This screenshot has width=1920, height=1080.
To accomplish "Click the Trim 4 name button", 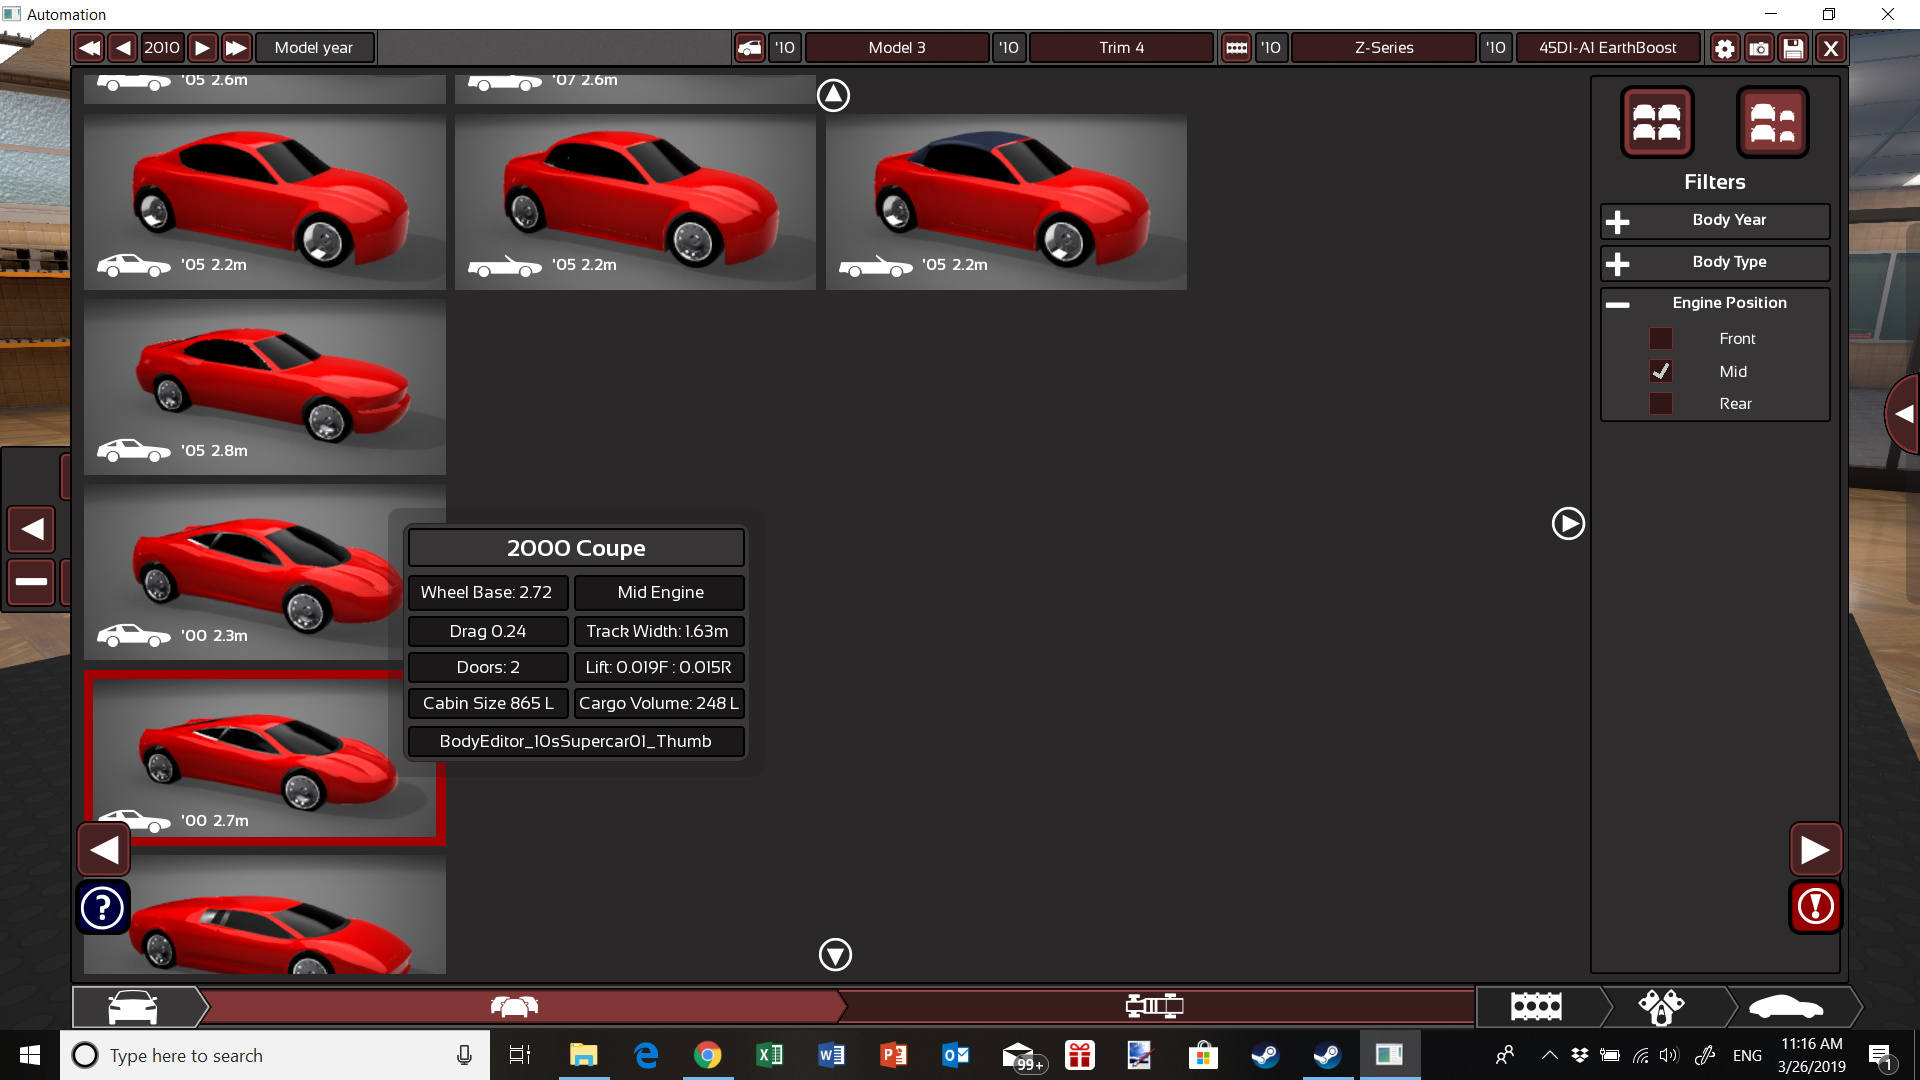I will tap(1121, 48).
